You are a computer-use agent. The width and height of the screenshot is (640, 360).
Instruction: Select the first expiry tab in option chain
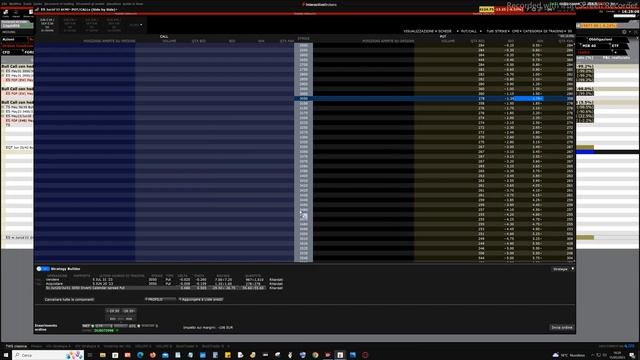(47, 25)
